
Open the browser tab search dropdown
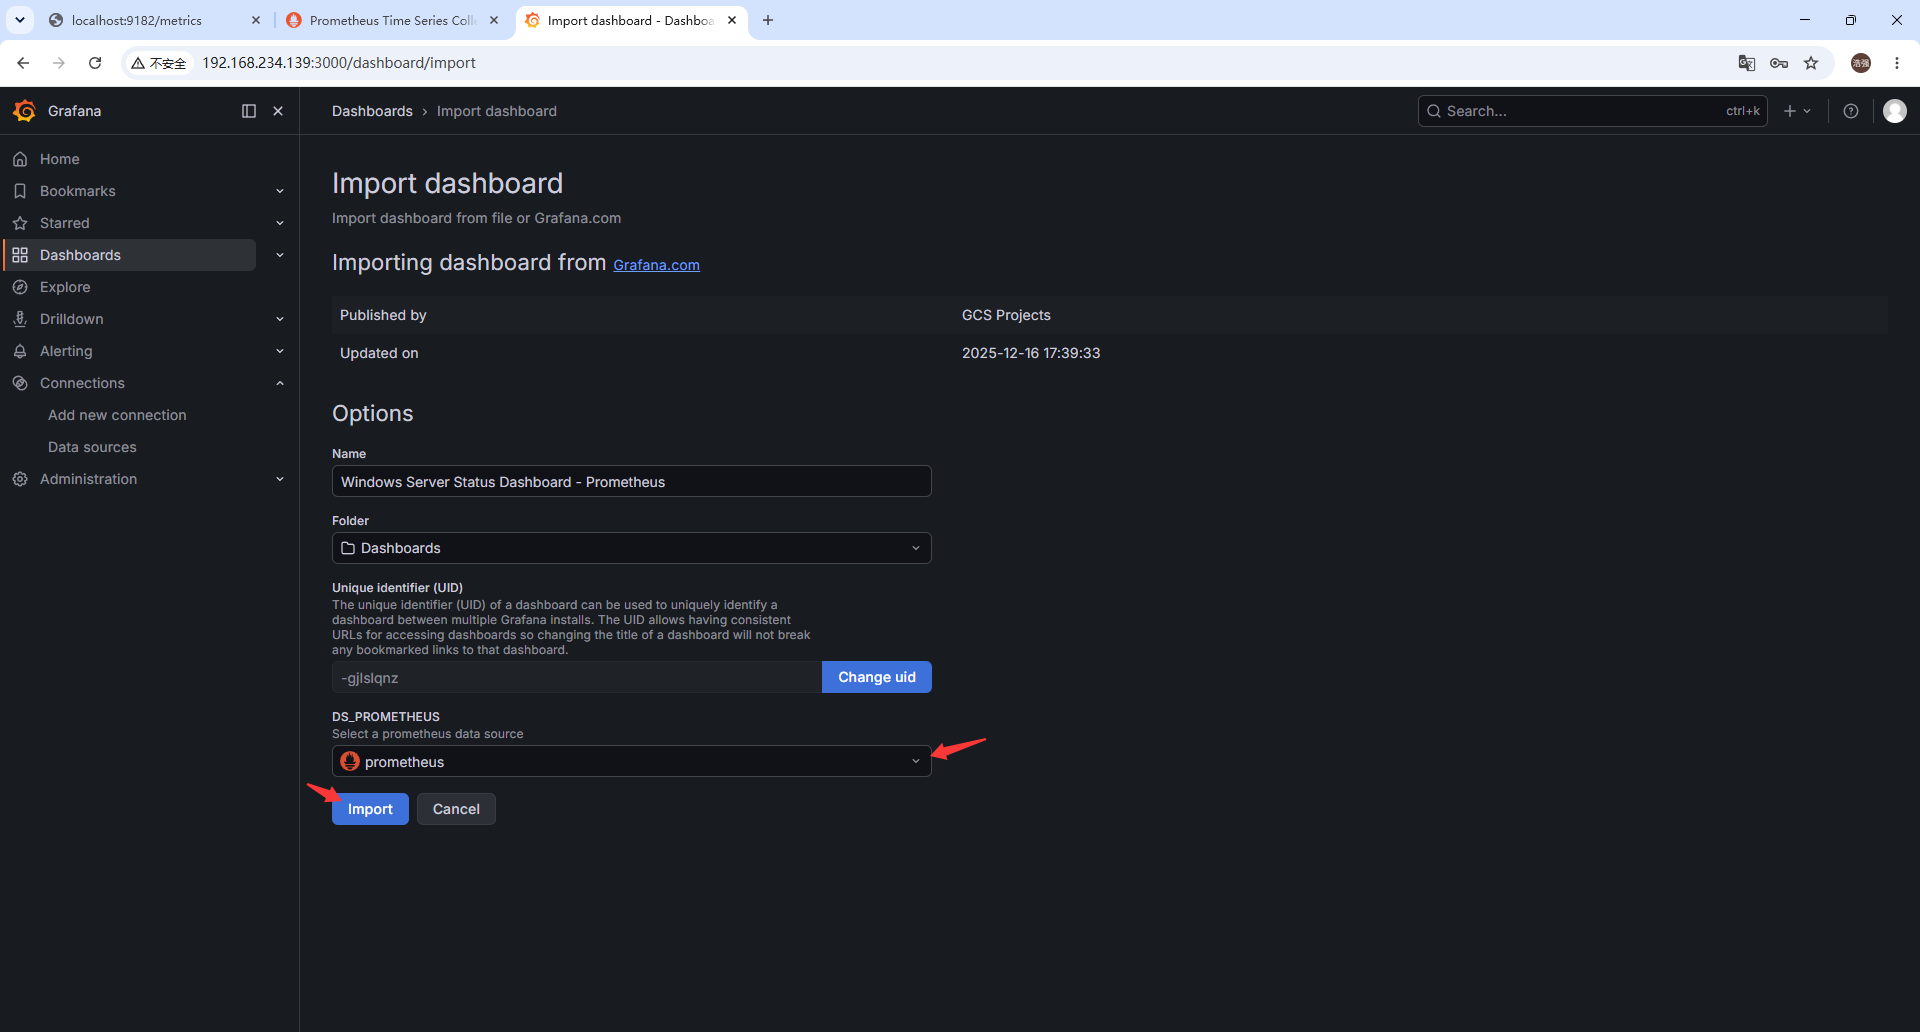coord(19,20)
